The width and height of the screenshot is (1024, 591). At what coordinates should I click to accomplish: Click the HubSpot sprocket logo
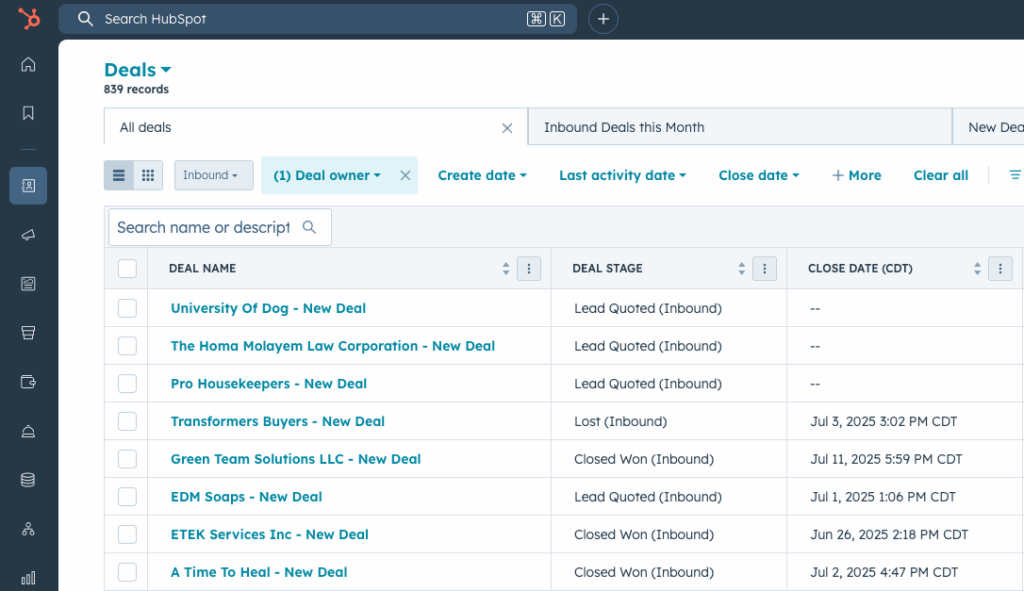click(28, 18)
